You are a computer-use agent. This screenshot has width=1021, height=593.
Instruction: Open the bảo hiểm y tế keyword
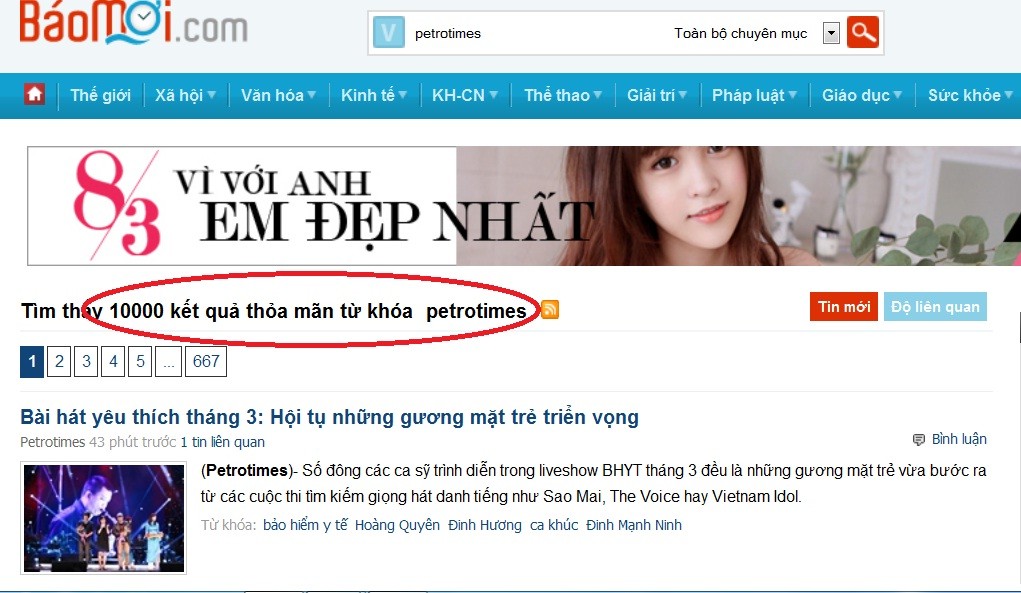305,525
